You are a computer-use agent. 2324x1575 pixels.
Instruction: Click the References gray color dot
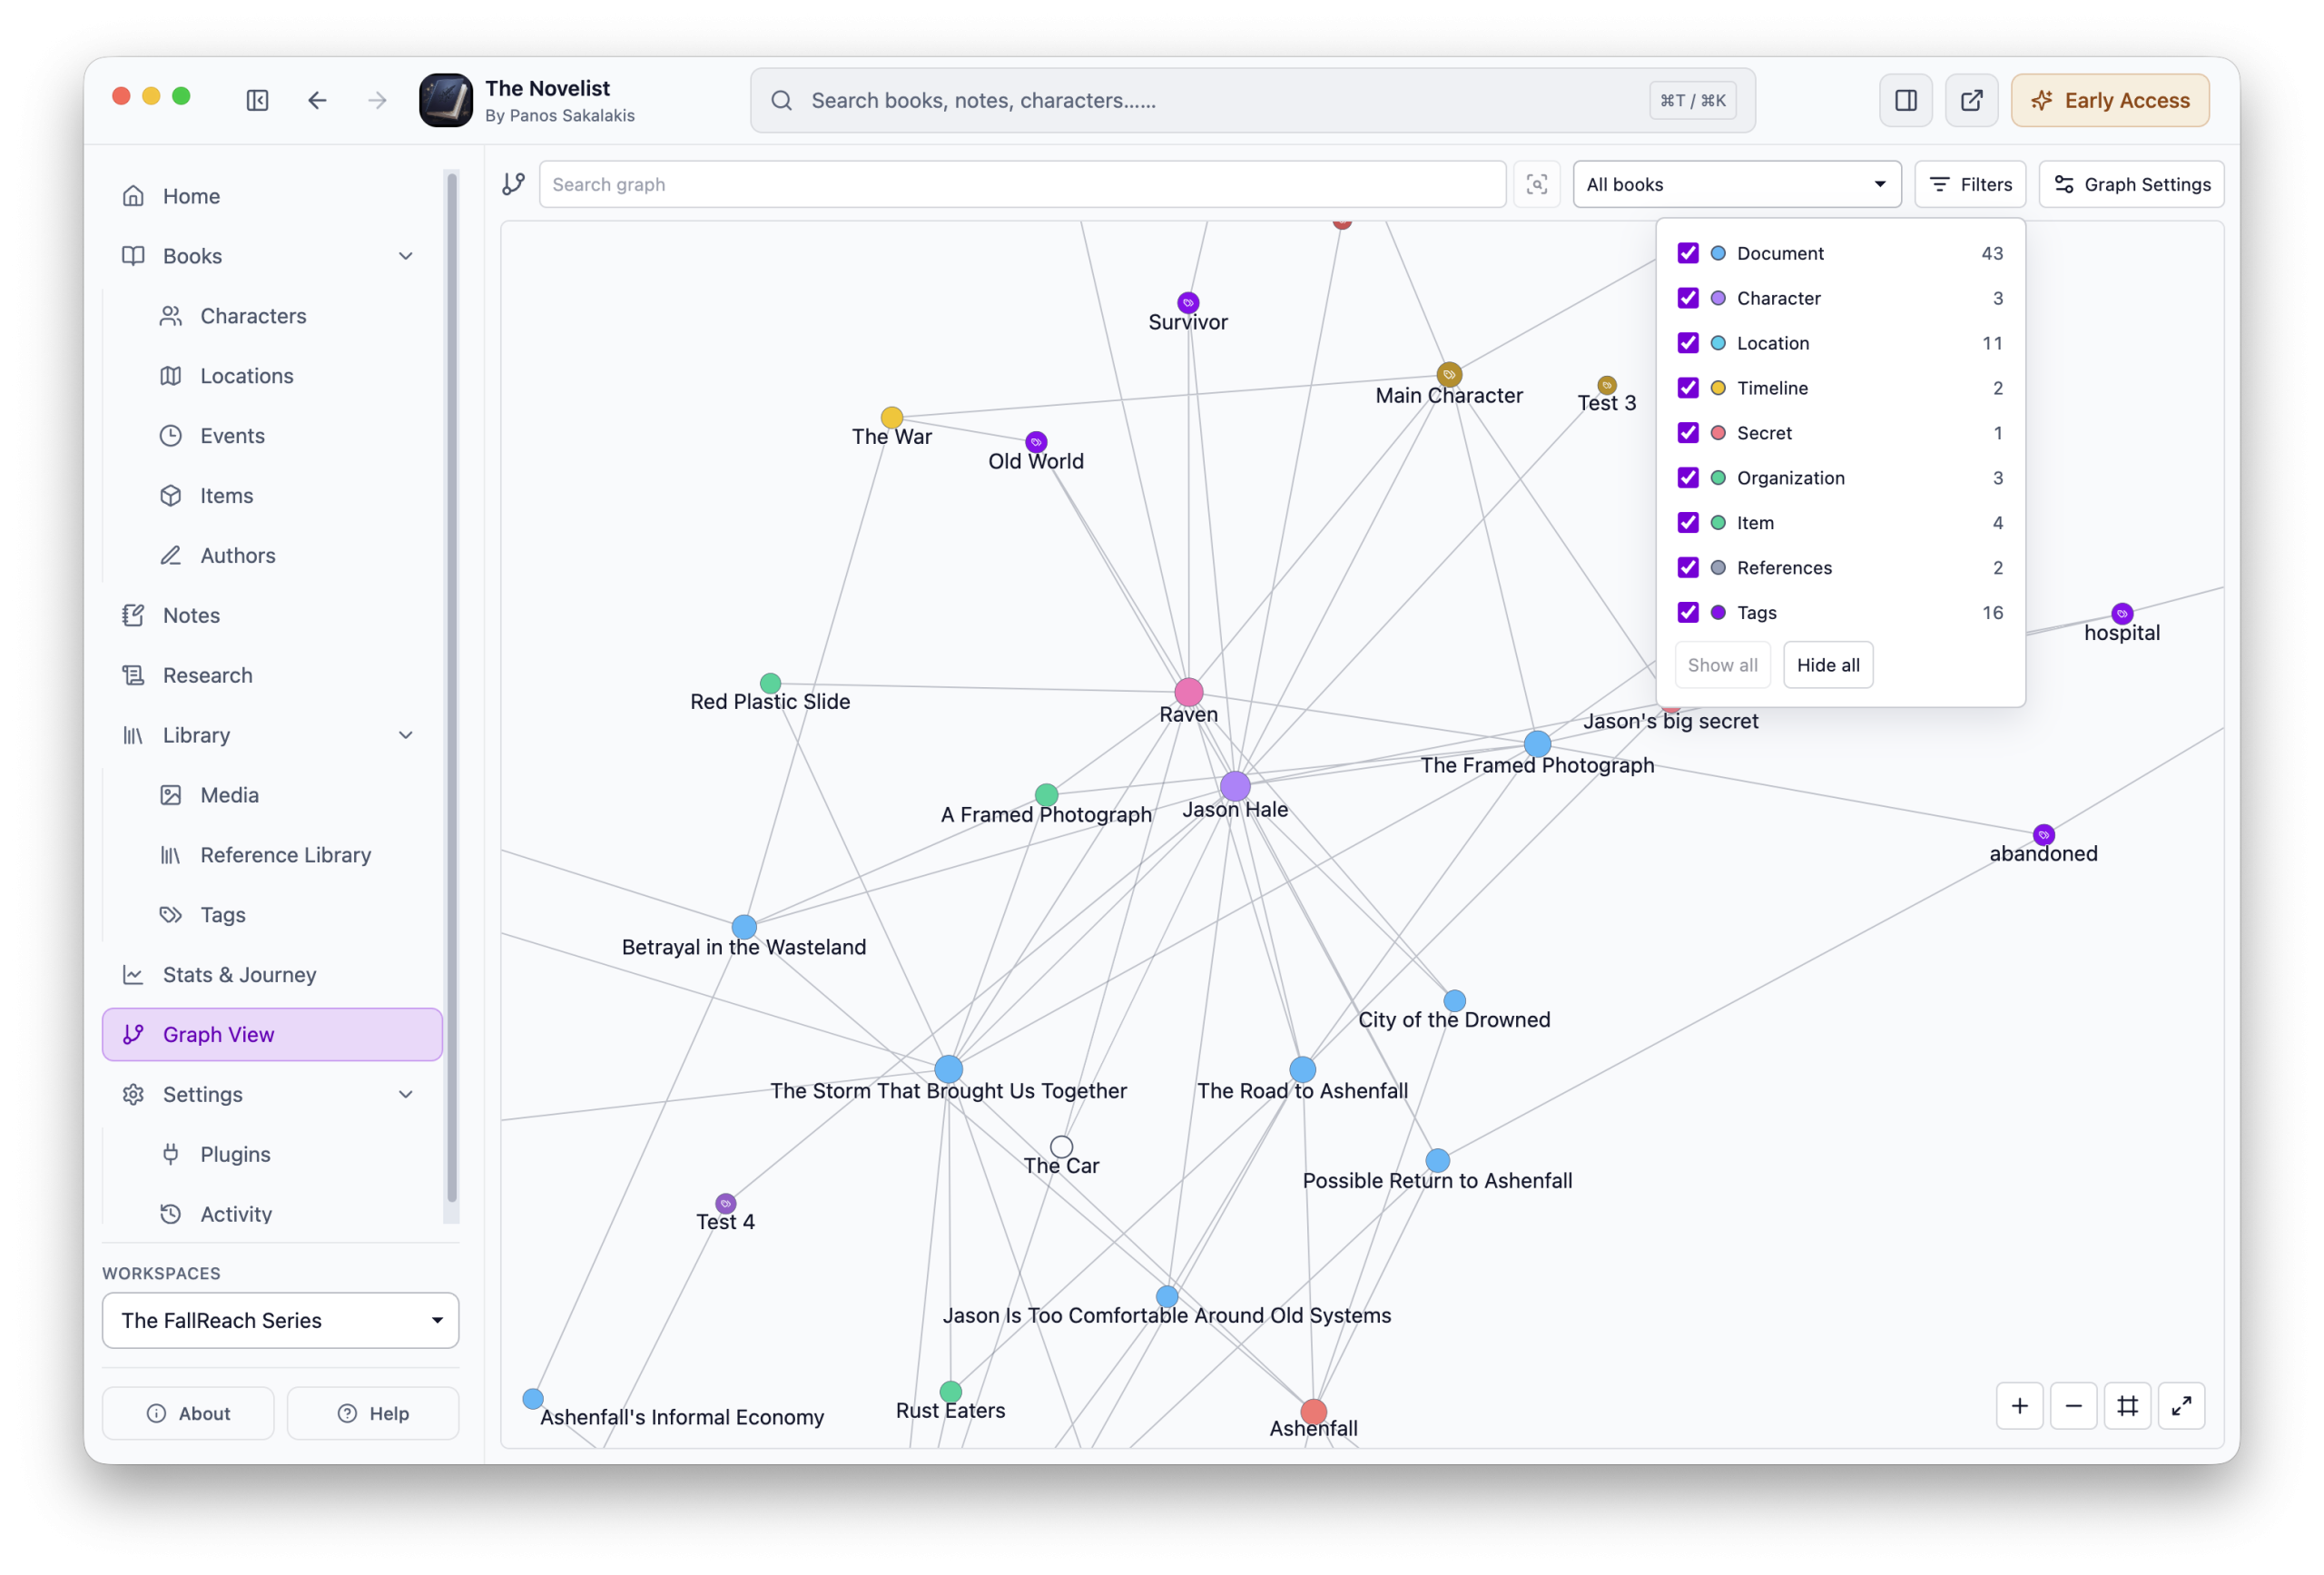click(x=1718, y=568)
